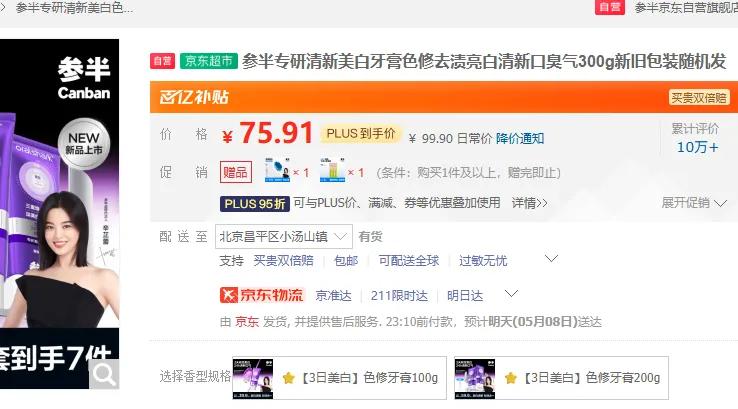Click the 京东物流 logo icon
738x409 pixels.
[x=228, y=295]
